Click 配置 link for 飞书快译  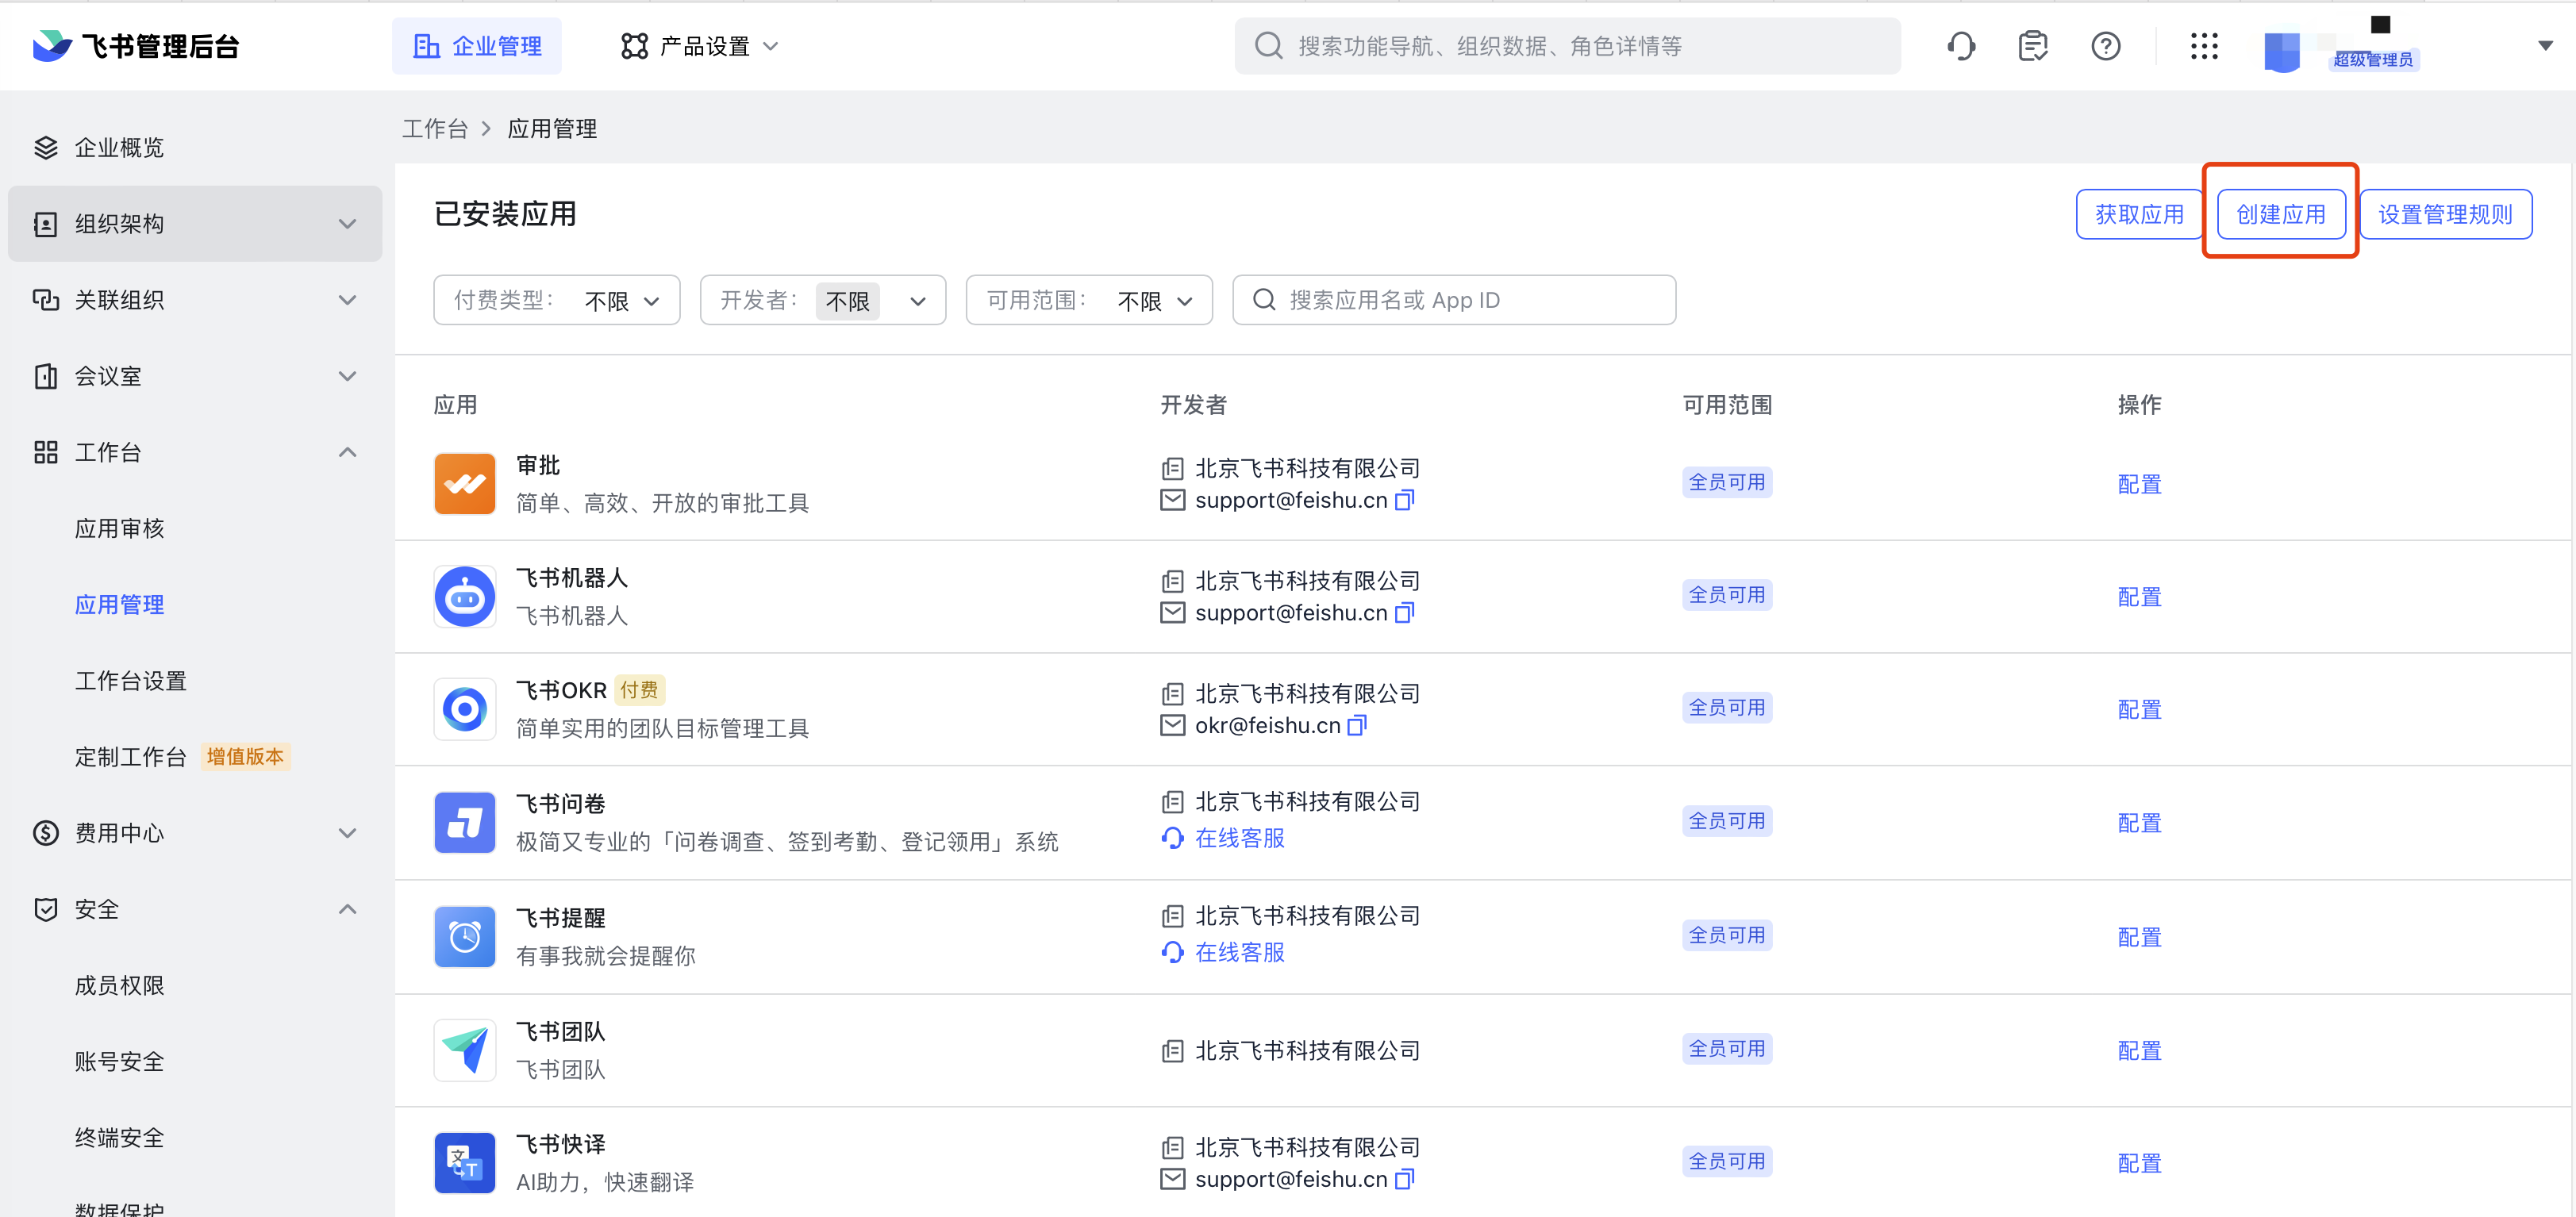coord(2139,1163)
